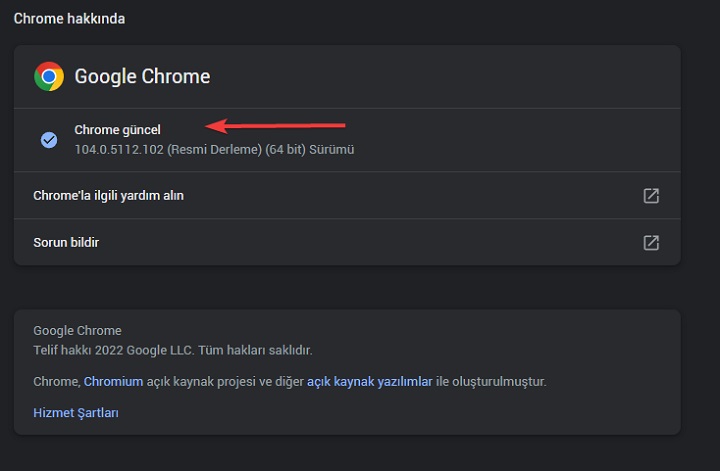Click the Chrome hakkında page heading
720x471 pixels.
(x=69, y=19)
